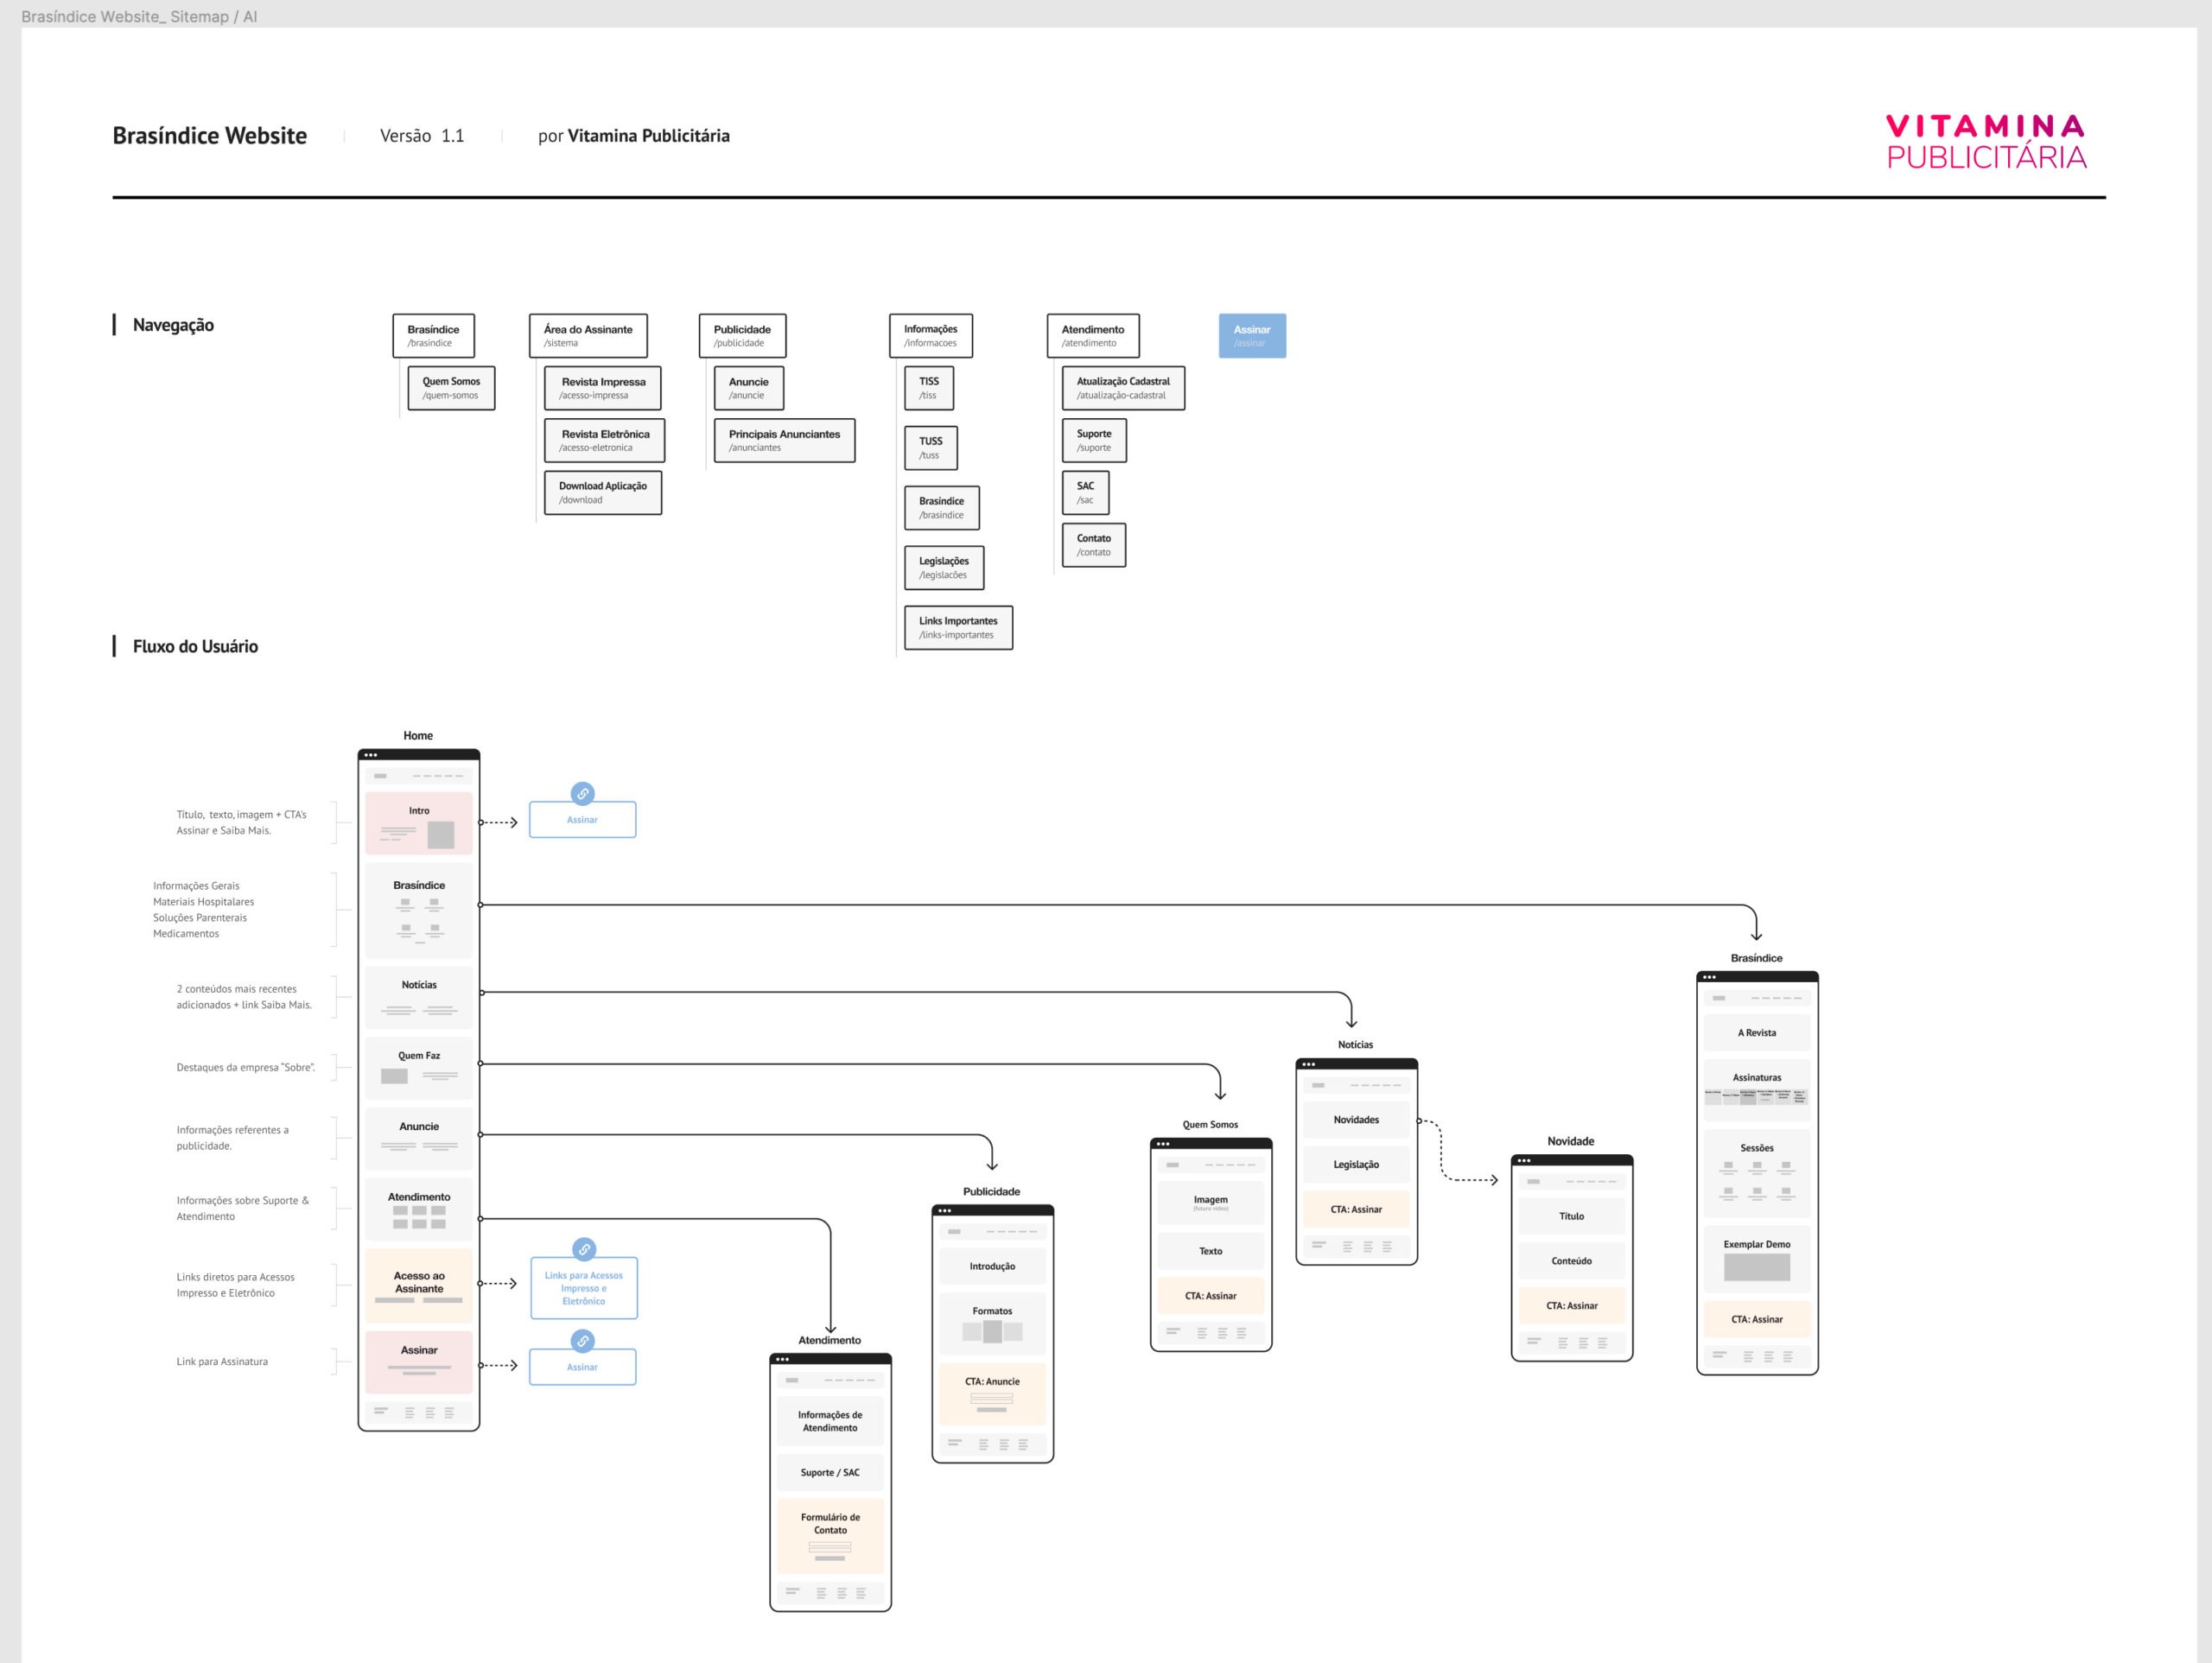
Task: Click the Brasíndice Website_ Sitemap / AI label
Action: click(x=139, y=16)
